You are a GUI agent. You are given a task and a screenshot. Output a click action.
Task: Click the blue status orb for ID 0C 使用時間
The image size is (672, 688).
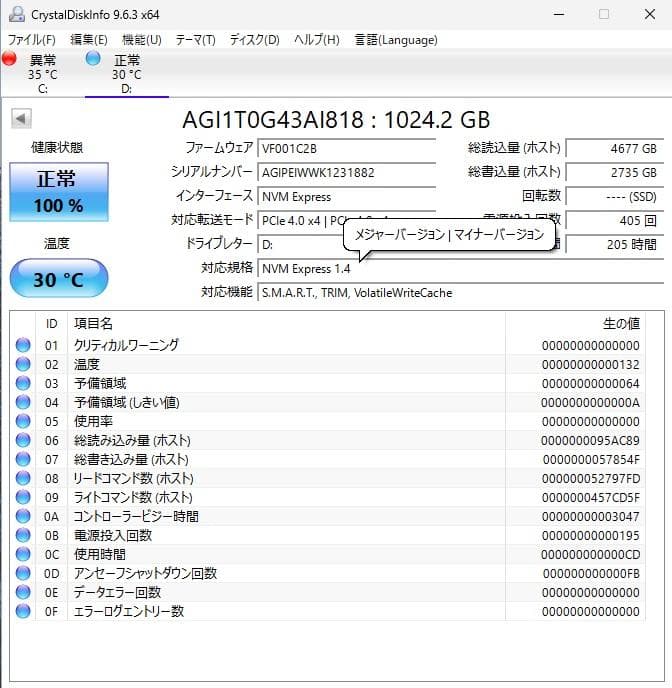click(x=23, y=554)
